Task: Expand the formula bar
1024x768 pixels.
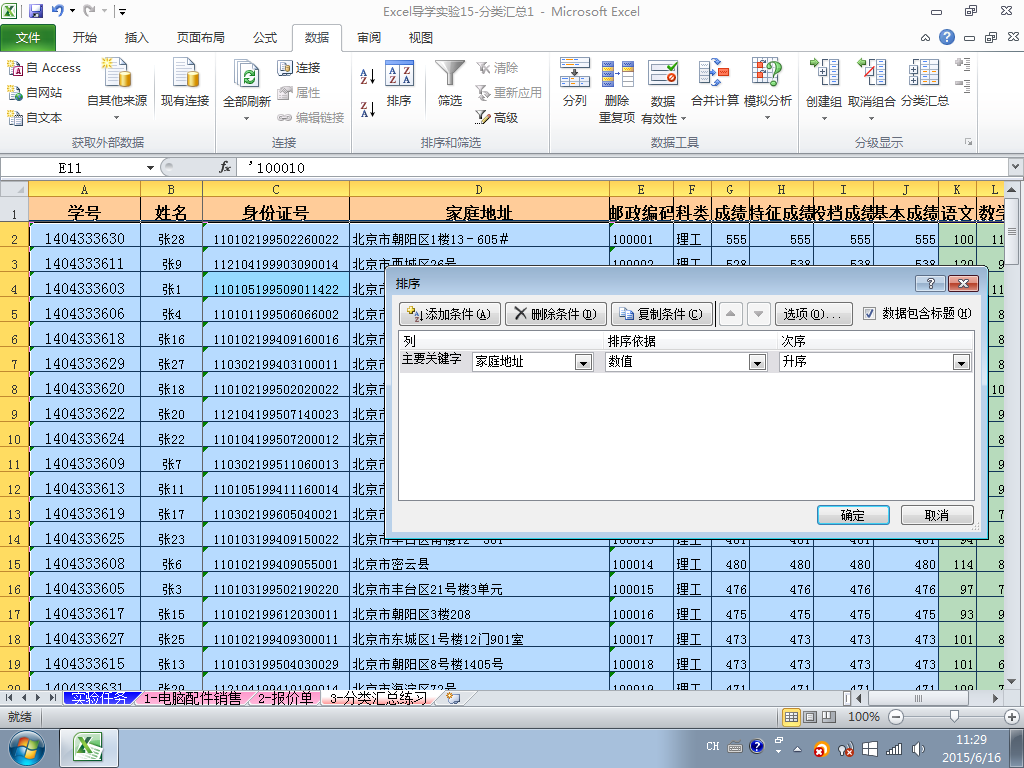Action: [1016, 168]
